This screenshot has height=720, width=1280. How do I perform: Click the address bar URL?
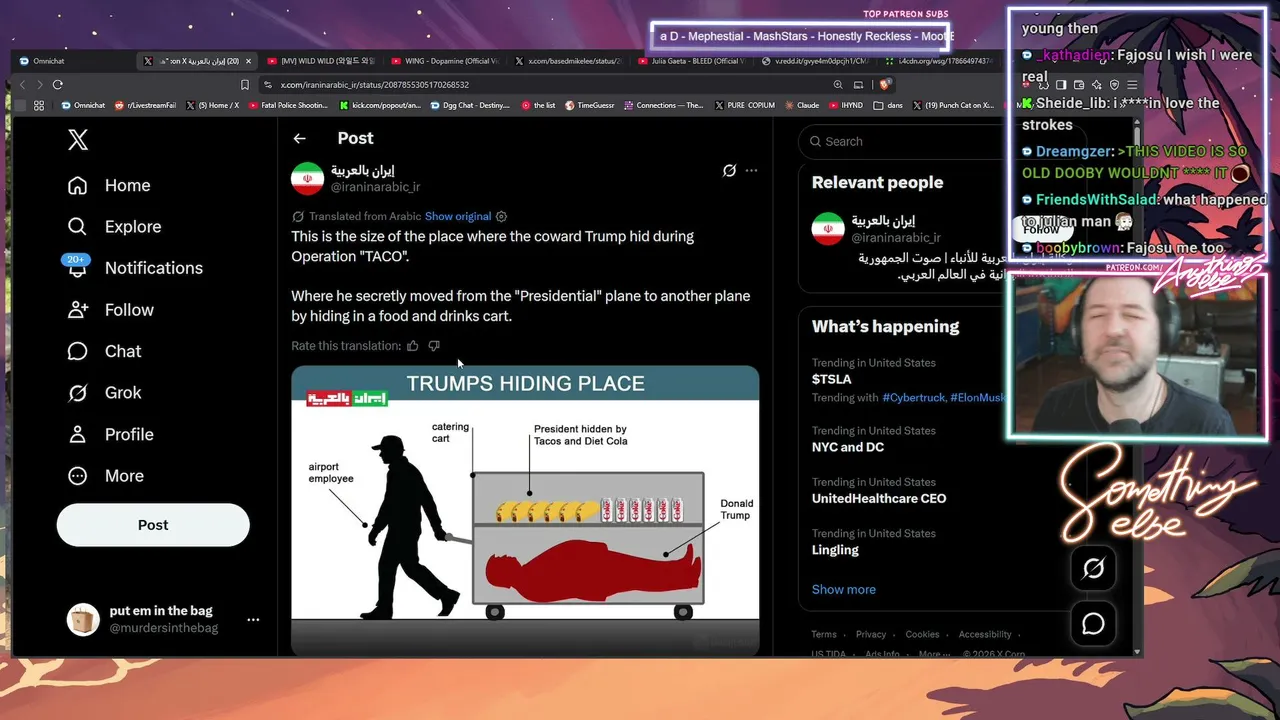click(x=375, y=85)
